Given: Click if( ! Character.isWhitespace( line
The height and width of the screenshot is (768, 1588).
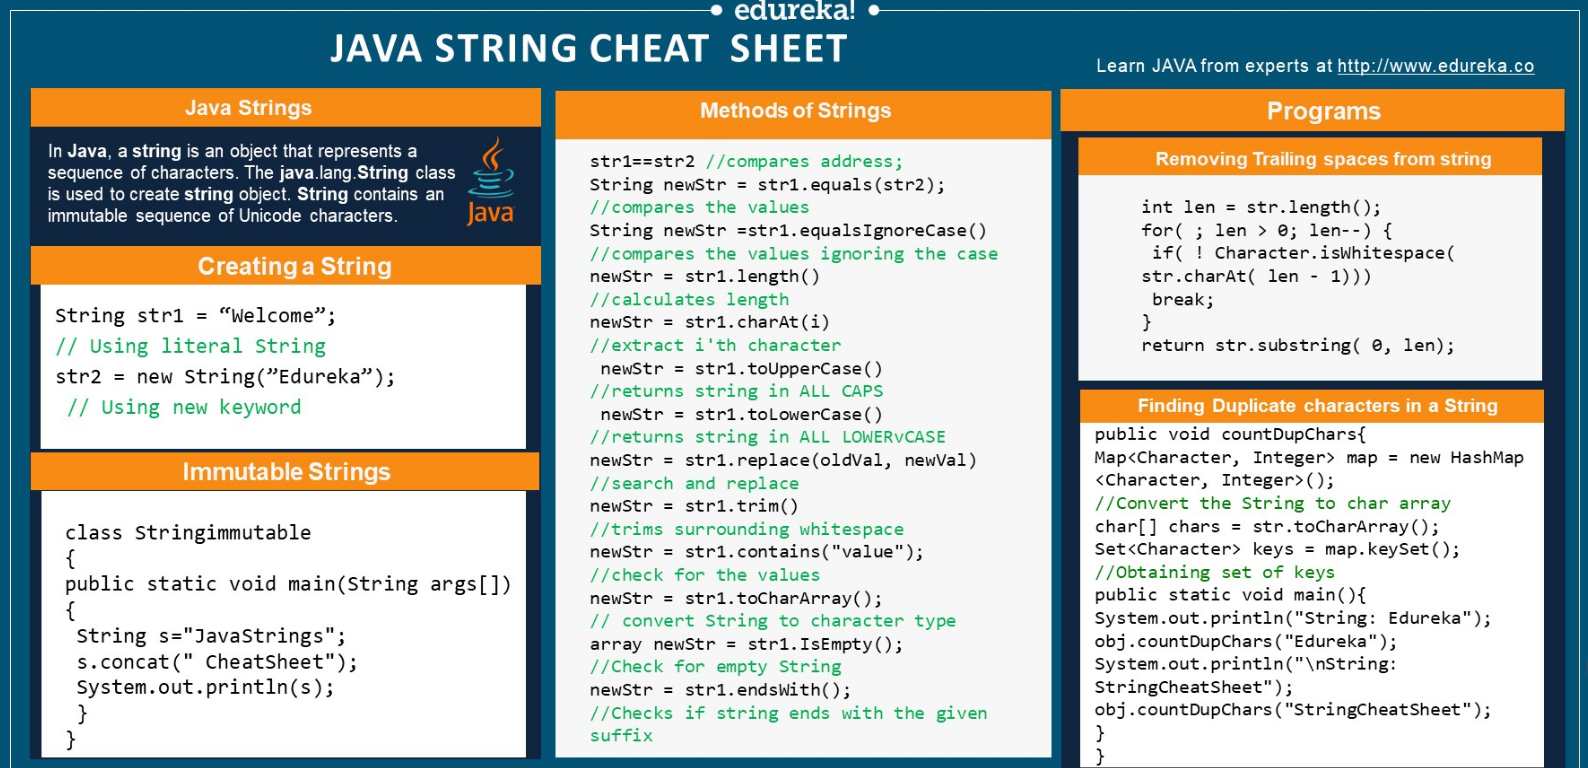Looking at the screenshot, I should tap(1303, 254).
